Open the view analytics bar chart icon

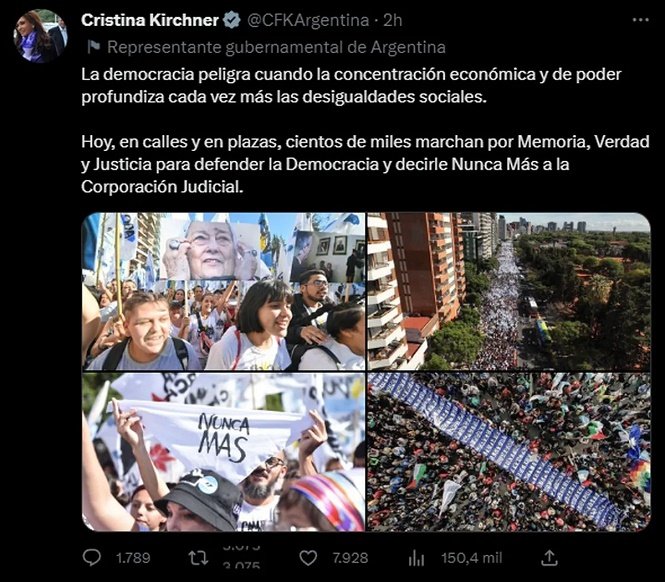click(416, 558)
